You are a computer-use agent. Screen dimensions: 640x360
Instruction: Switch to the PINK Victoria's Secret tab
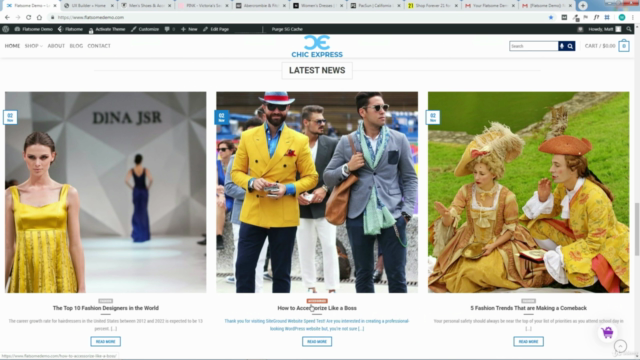click(203, 6)
